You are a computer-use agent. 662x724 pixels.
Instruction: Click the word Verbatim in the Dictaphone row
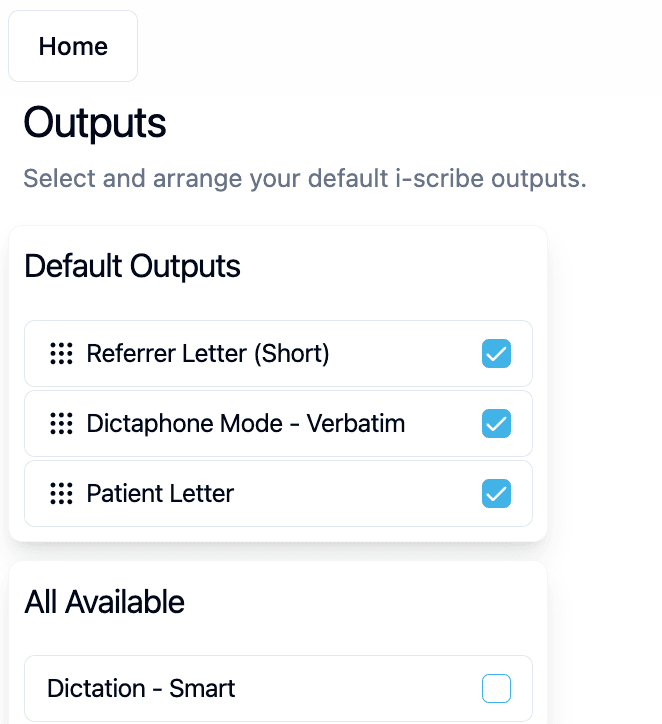point(356,423)
